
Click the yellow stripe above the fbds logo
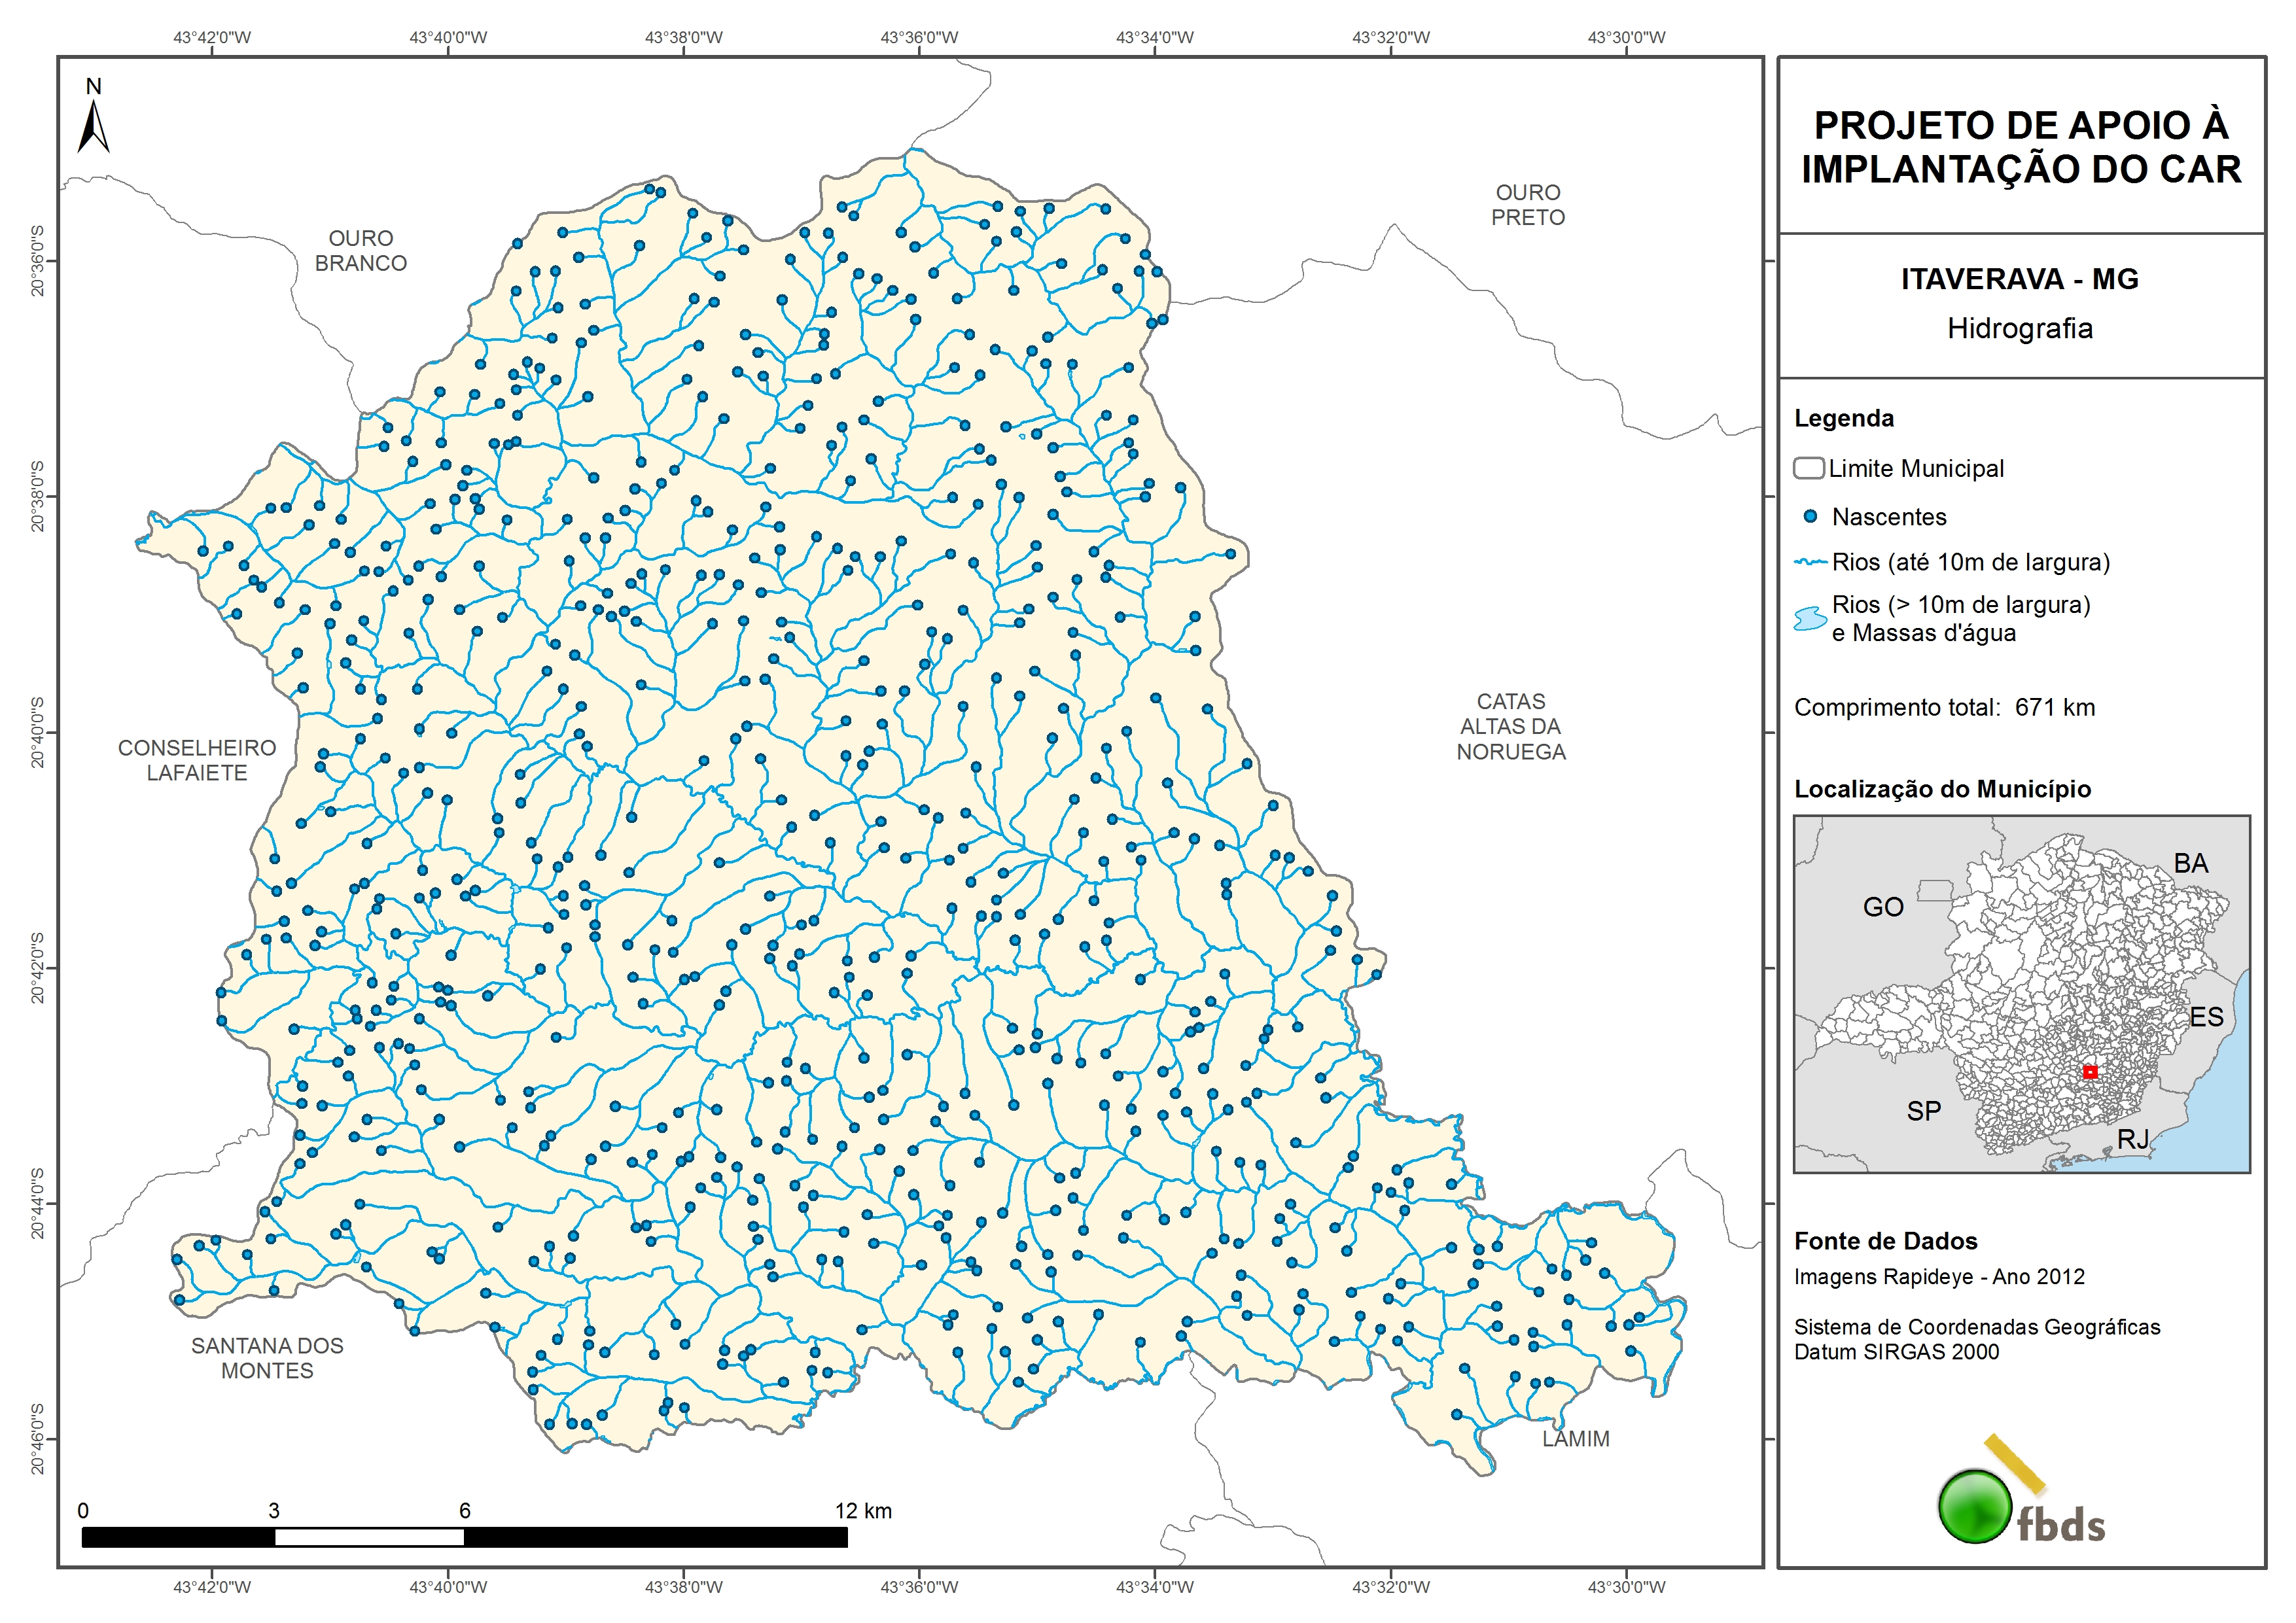tap(2015, 1463)
